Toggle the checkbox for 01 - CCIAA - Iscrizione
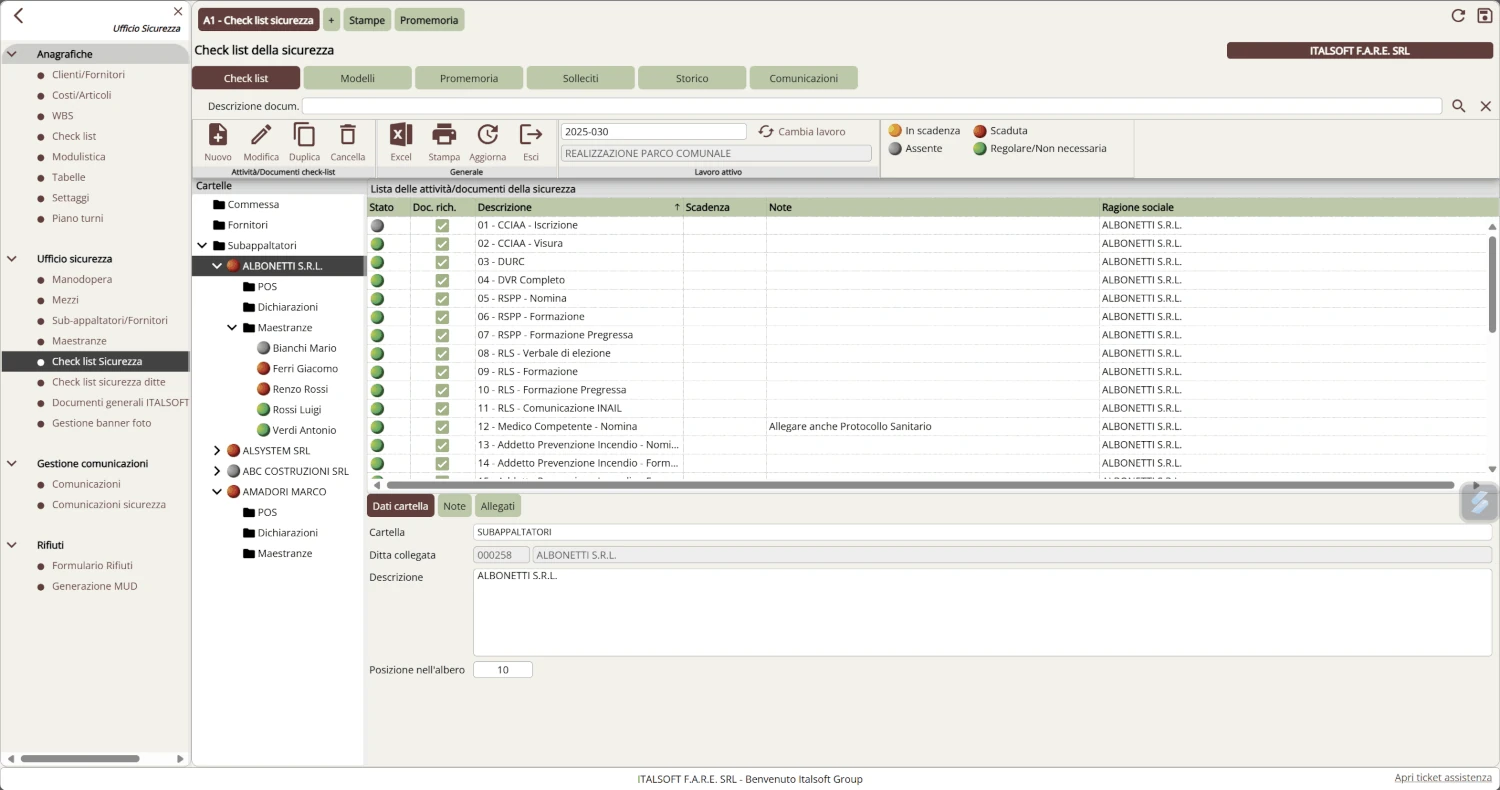This screenshot has width=1500, height=790. tap(442, 226)
